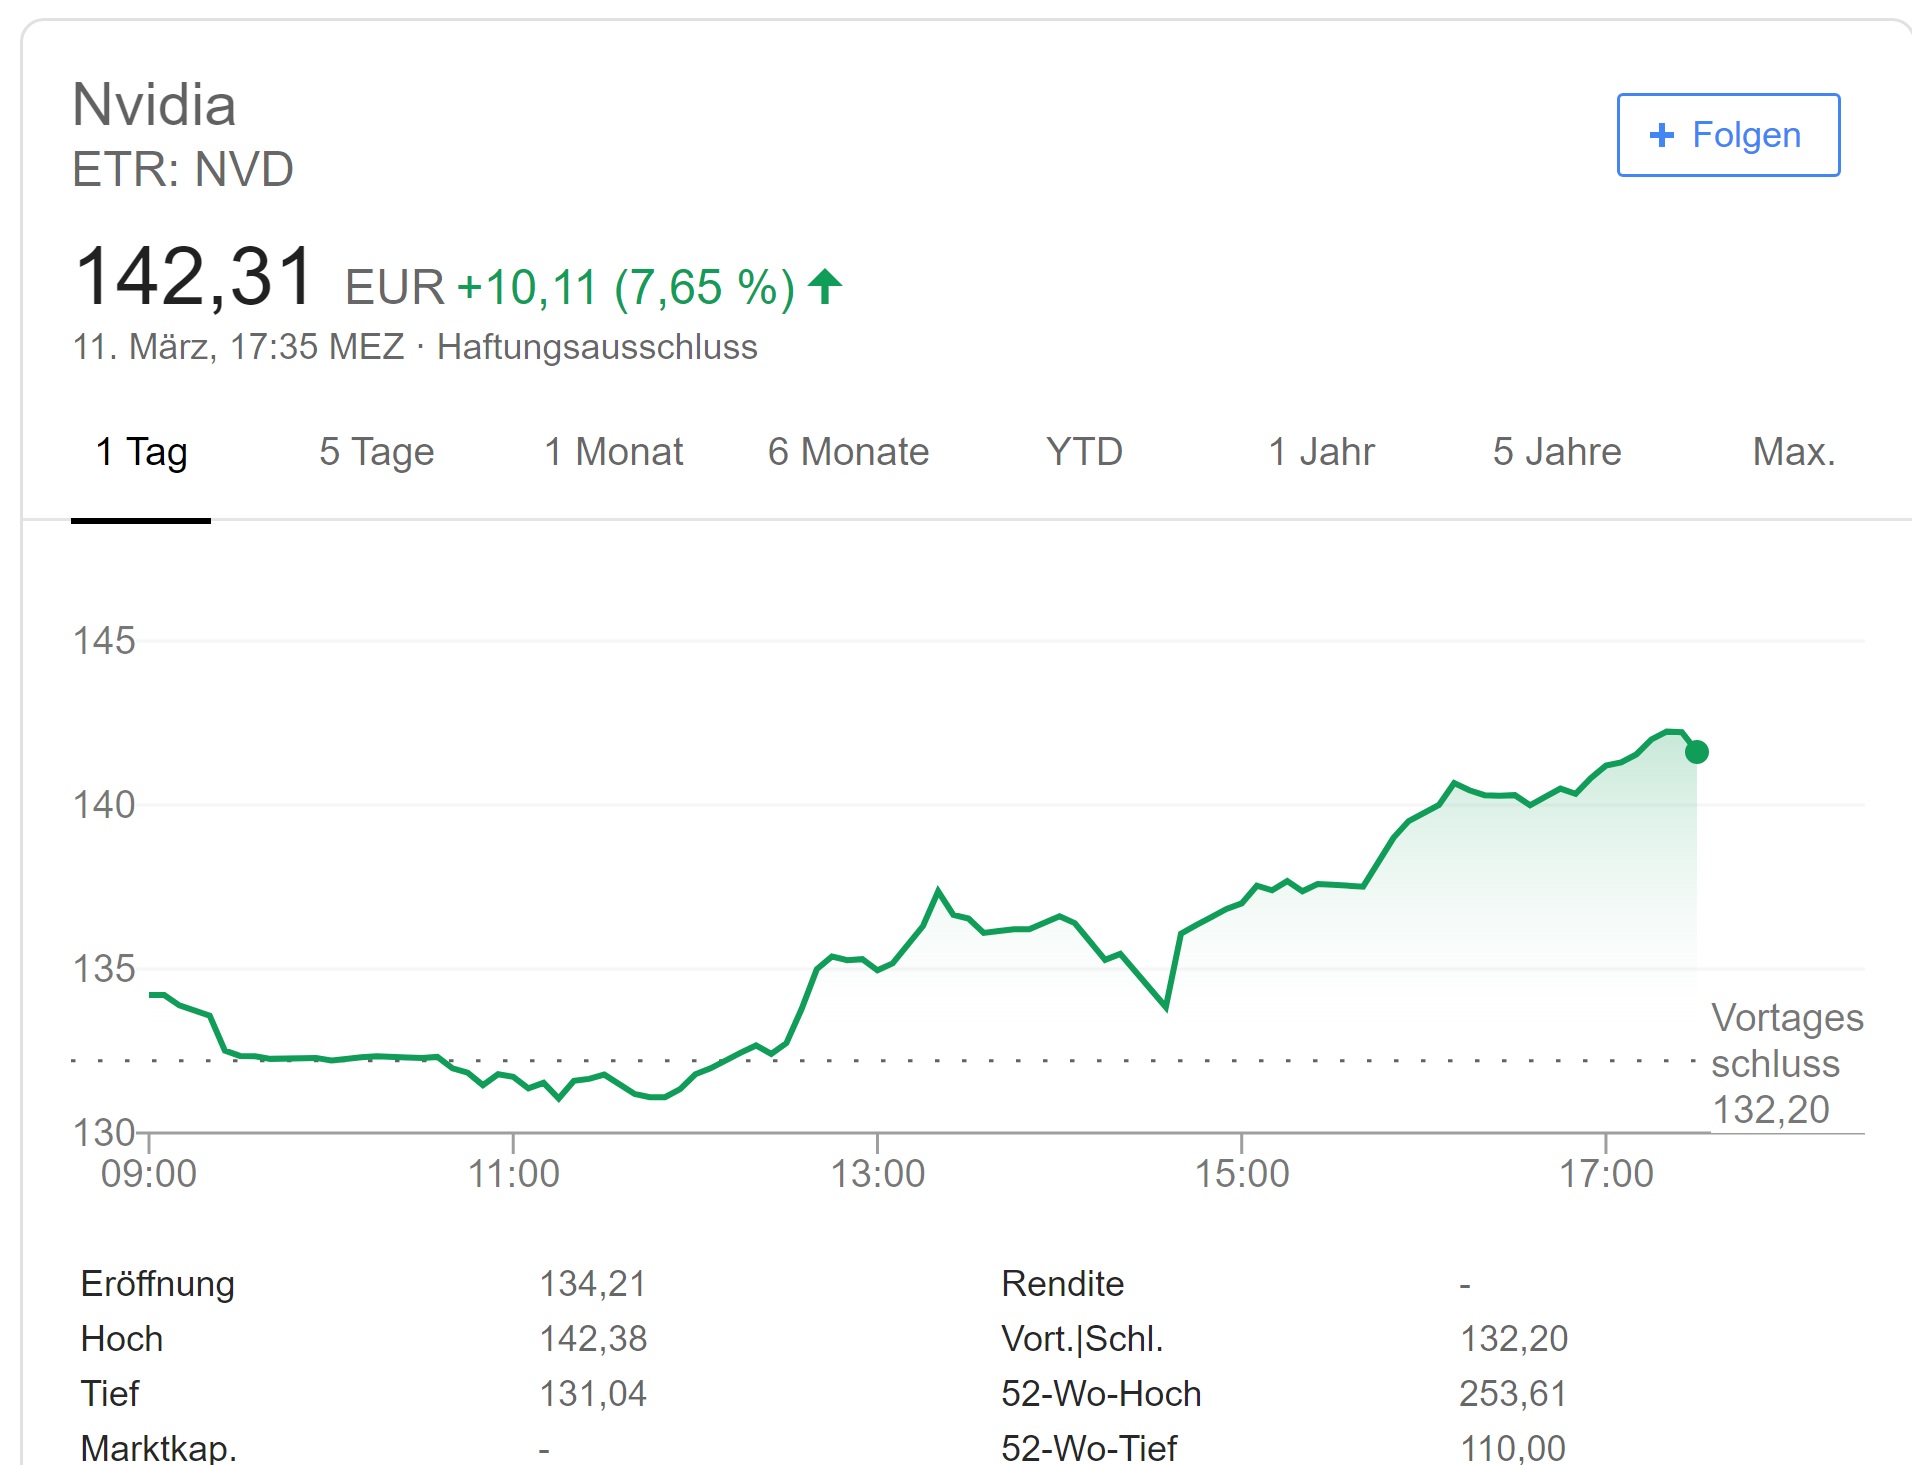Show the Max. chart range
The width and height of the screenshot is (1912, 1465).
coord(1794,452)
